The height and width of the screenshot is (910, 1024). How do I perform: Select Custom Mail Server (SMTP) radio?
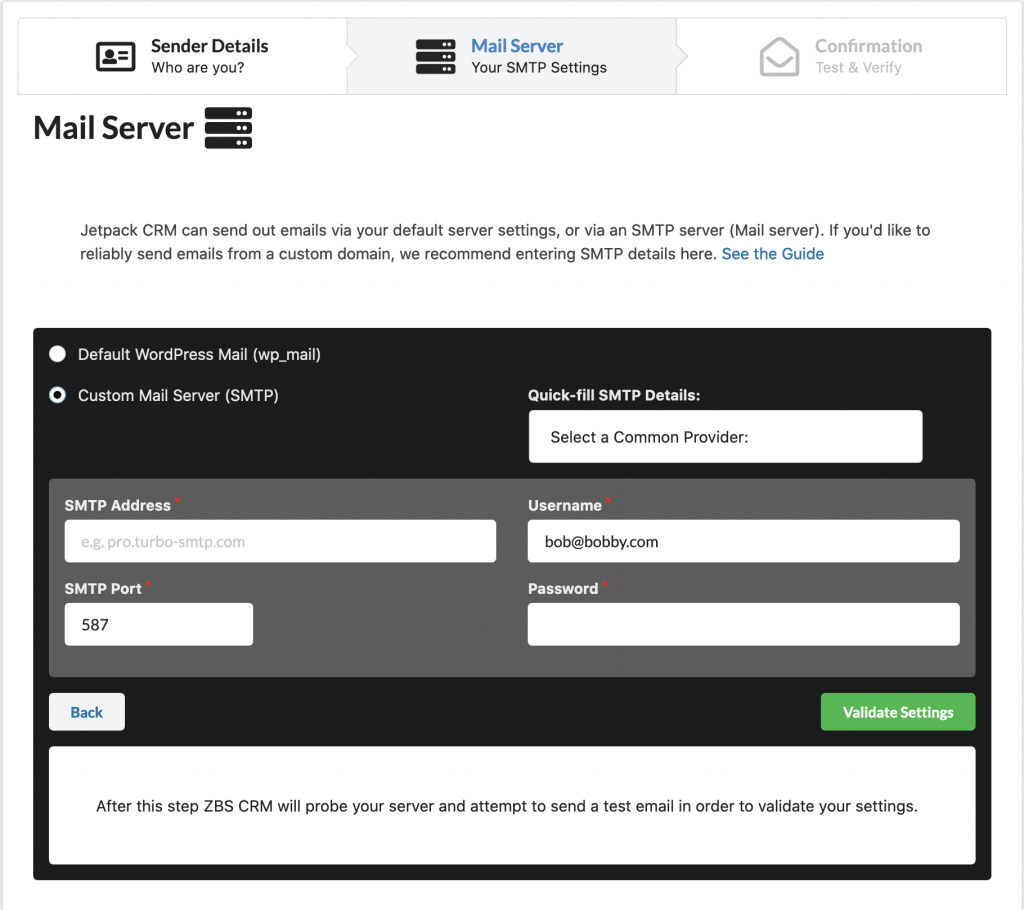point(57,395)
